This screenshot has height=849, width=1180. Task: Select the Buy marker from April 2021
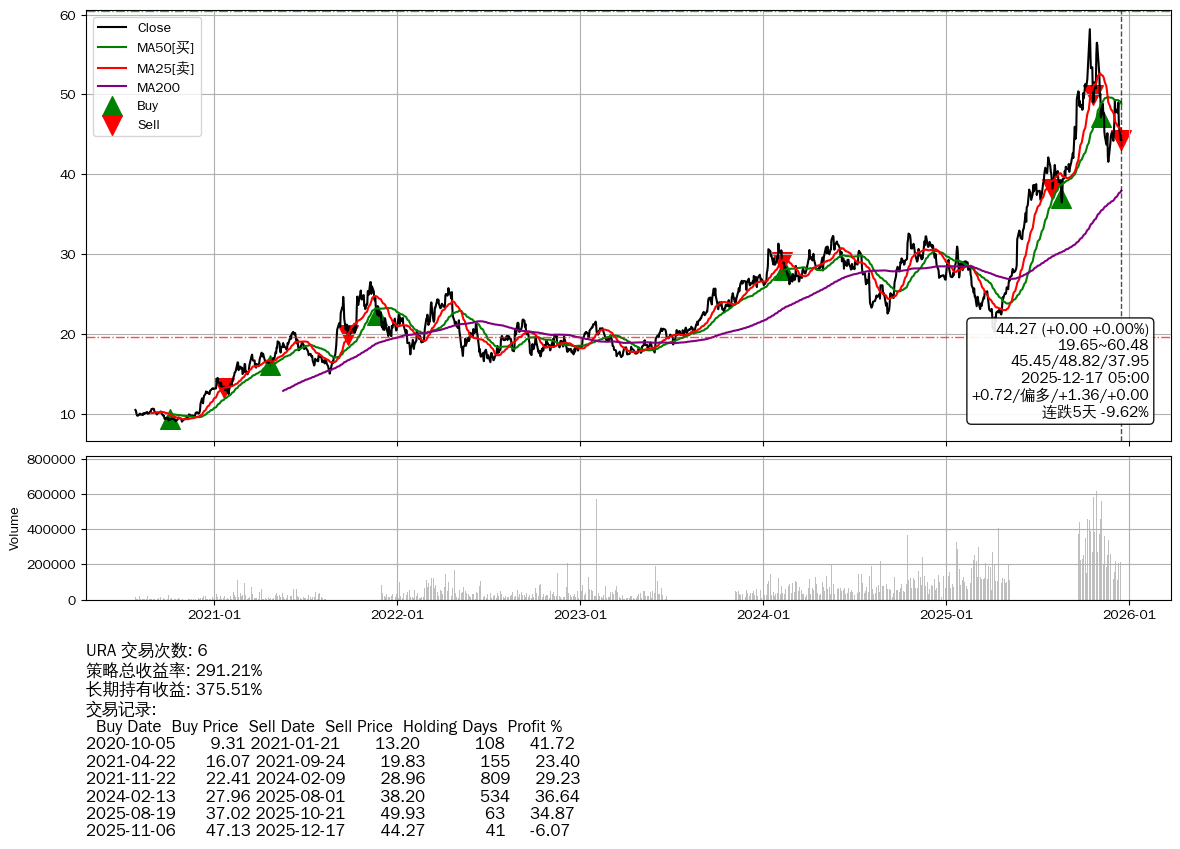click(x=270, y=365)
